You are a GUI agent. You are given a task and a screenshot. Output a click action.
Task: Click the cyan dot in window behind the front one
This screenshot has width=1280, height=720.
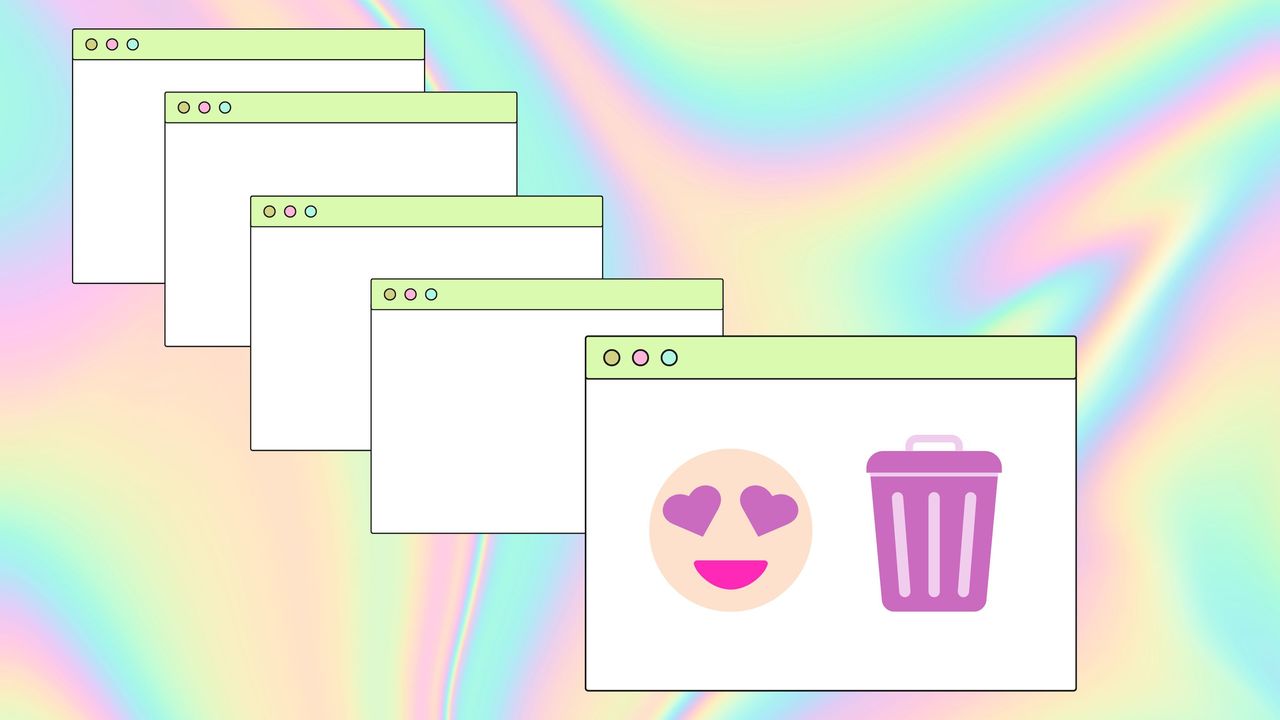431,295
